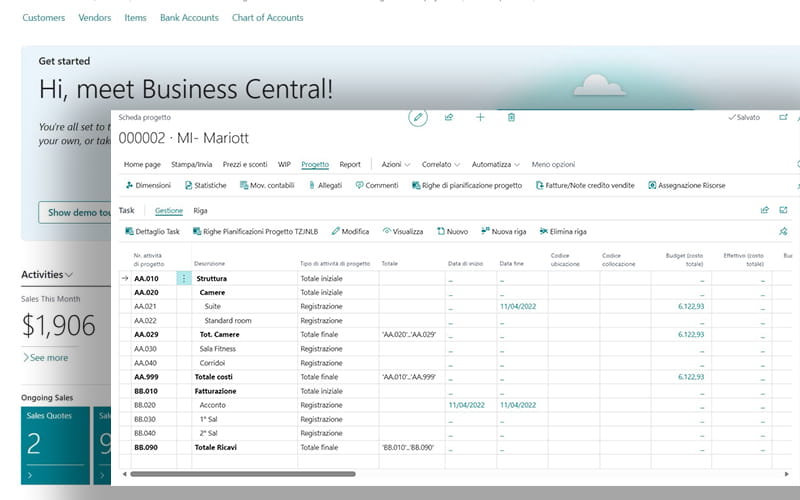Open Allegati attachments action
This screenshot has height=500, width=800.
tap(325, 185)
